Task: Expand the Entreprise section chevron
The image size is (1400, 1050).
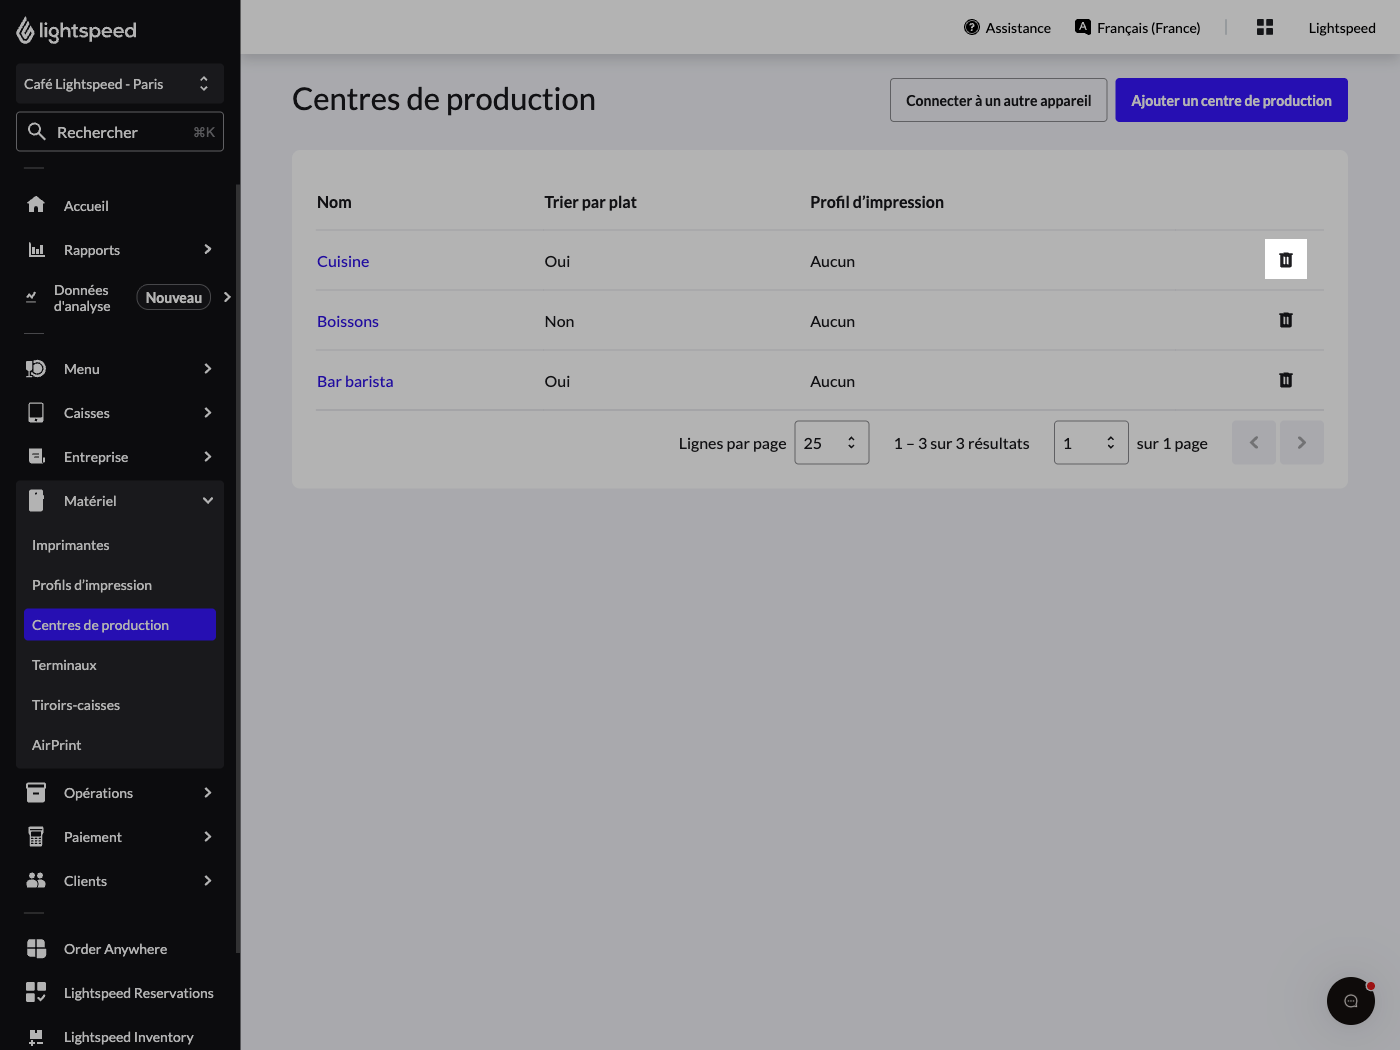Action: 208,457
